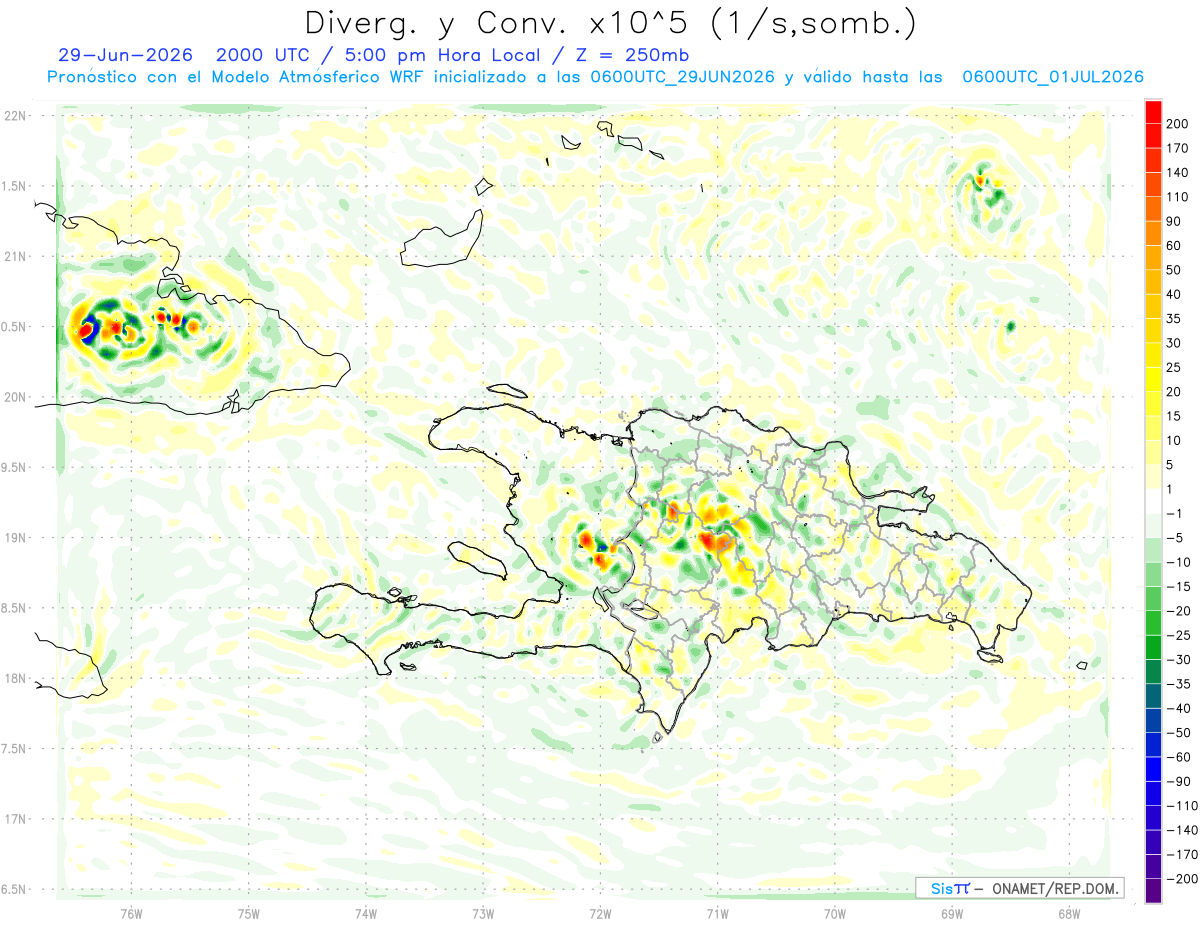This screenshot has width=1200, height=927.
Task: Click the positive '110' colorbar label
Action: (x=1176, y=197)
